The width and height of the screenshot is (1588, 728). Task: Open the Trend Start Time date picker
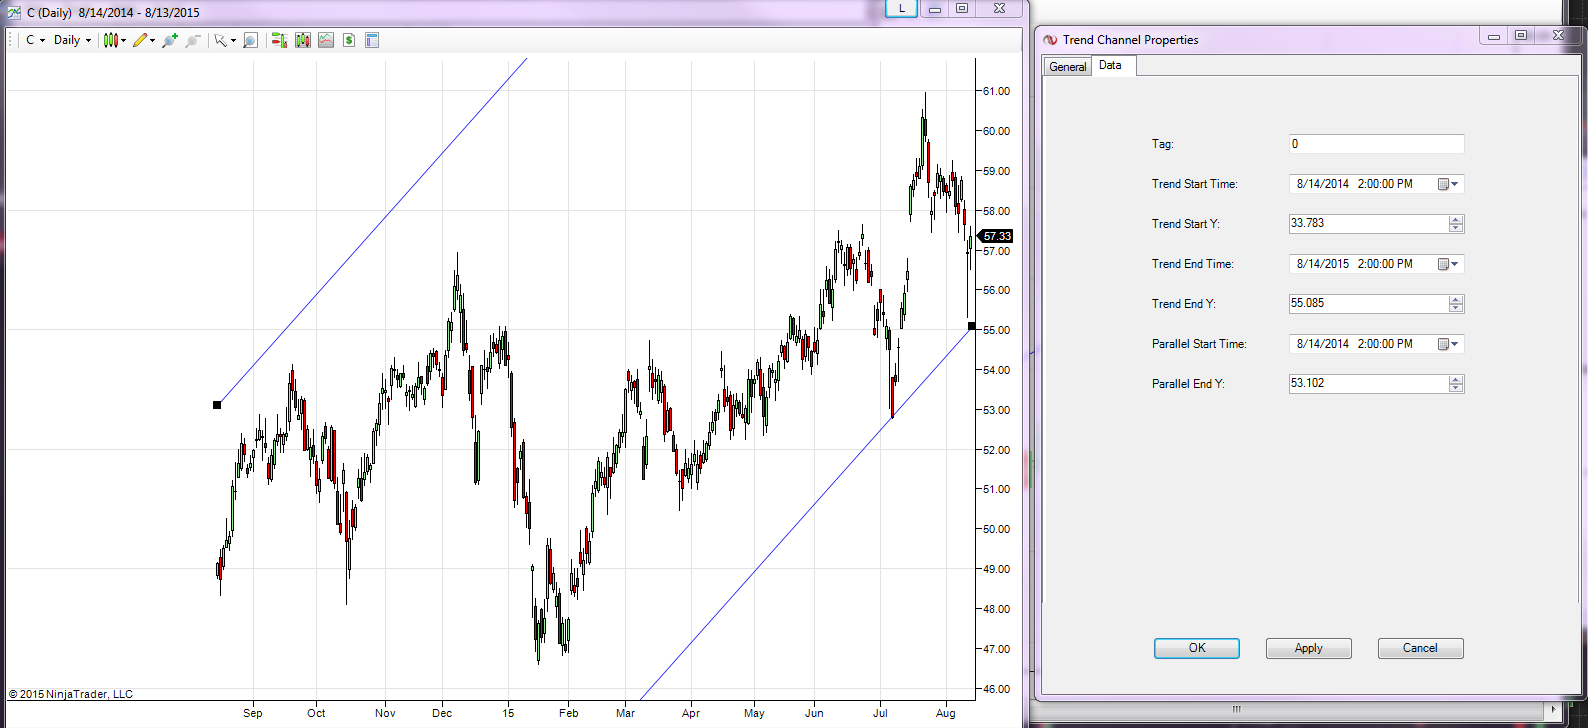pos(1448,184)
